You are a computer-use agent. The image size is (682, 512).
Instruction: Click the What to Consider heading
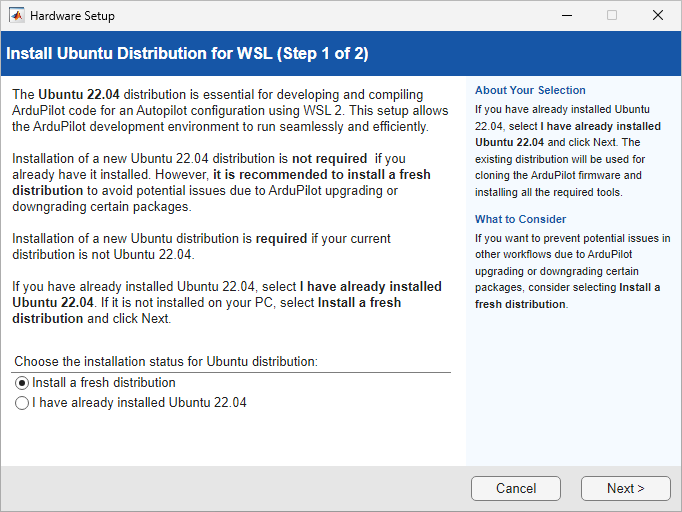point(520,219)
